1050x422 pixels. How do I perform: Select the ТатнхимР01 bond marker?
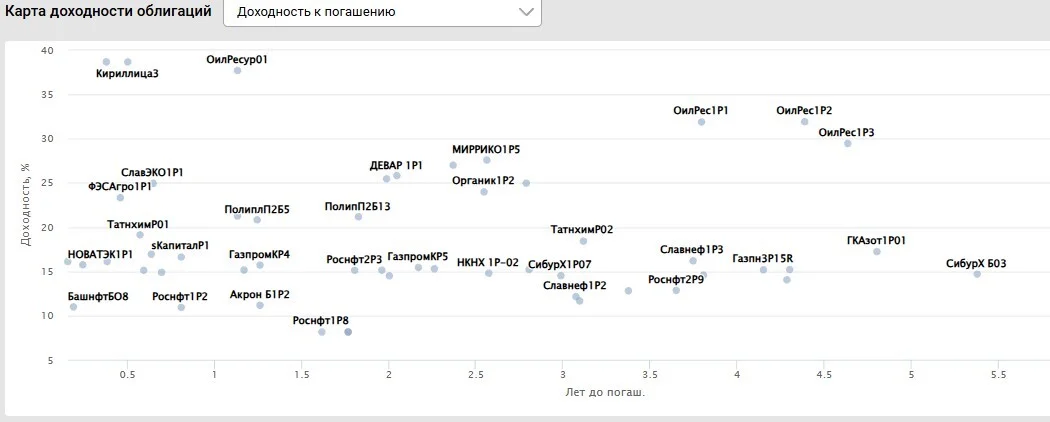pos(140,234)
